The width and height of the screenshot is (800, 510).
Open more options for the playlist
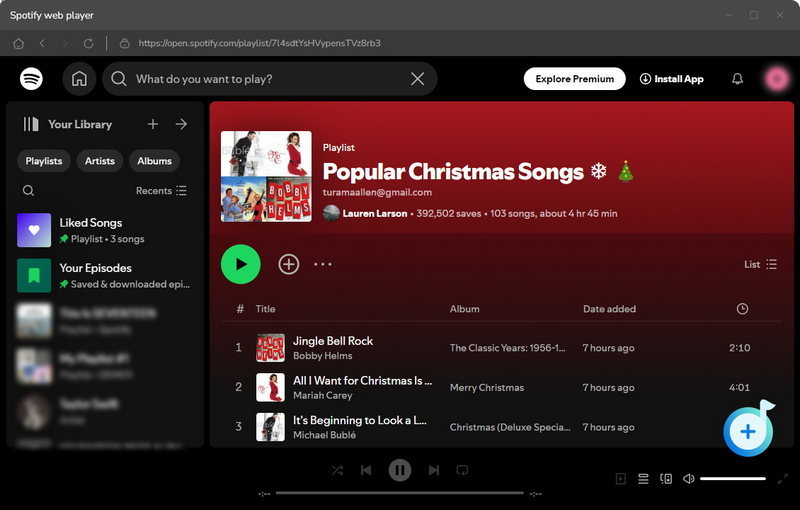pyautogui.click(x=323, y=264)
